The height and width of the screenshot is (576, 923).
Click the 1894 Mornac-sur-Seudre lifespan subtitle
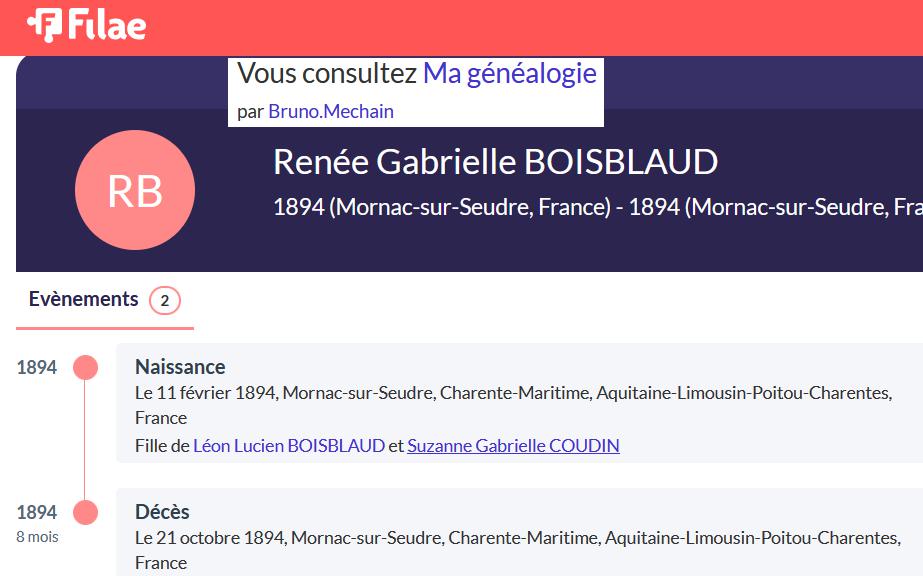tap(598, 207)
